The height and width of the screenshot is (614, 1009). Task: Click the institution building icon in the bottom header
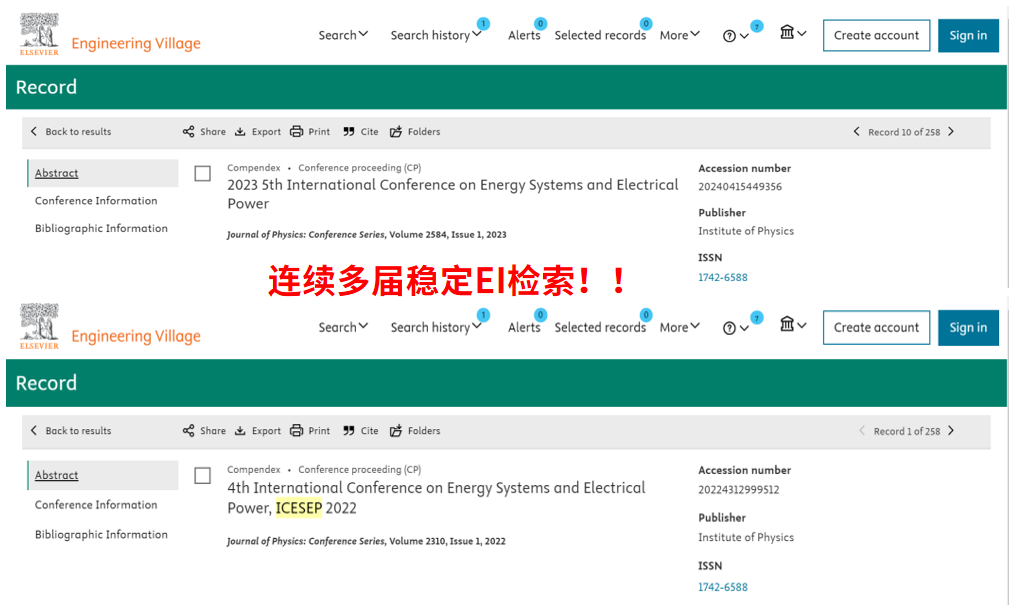click(787, 324)
